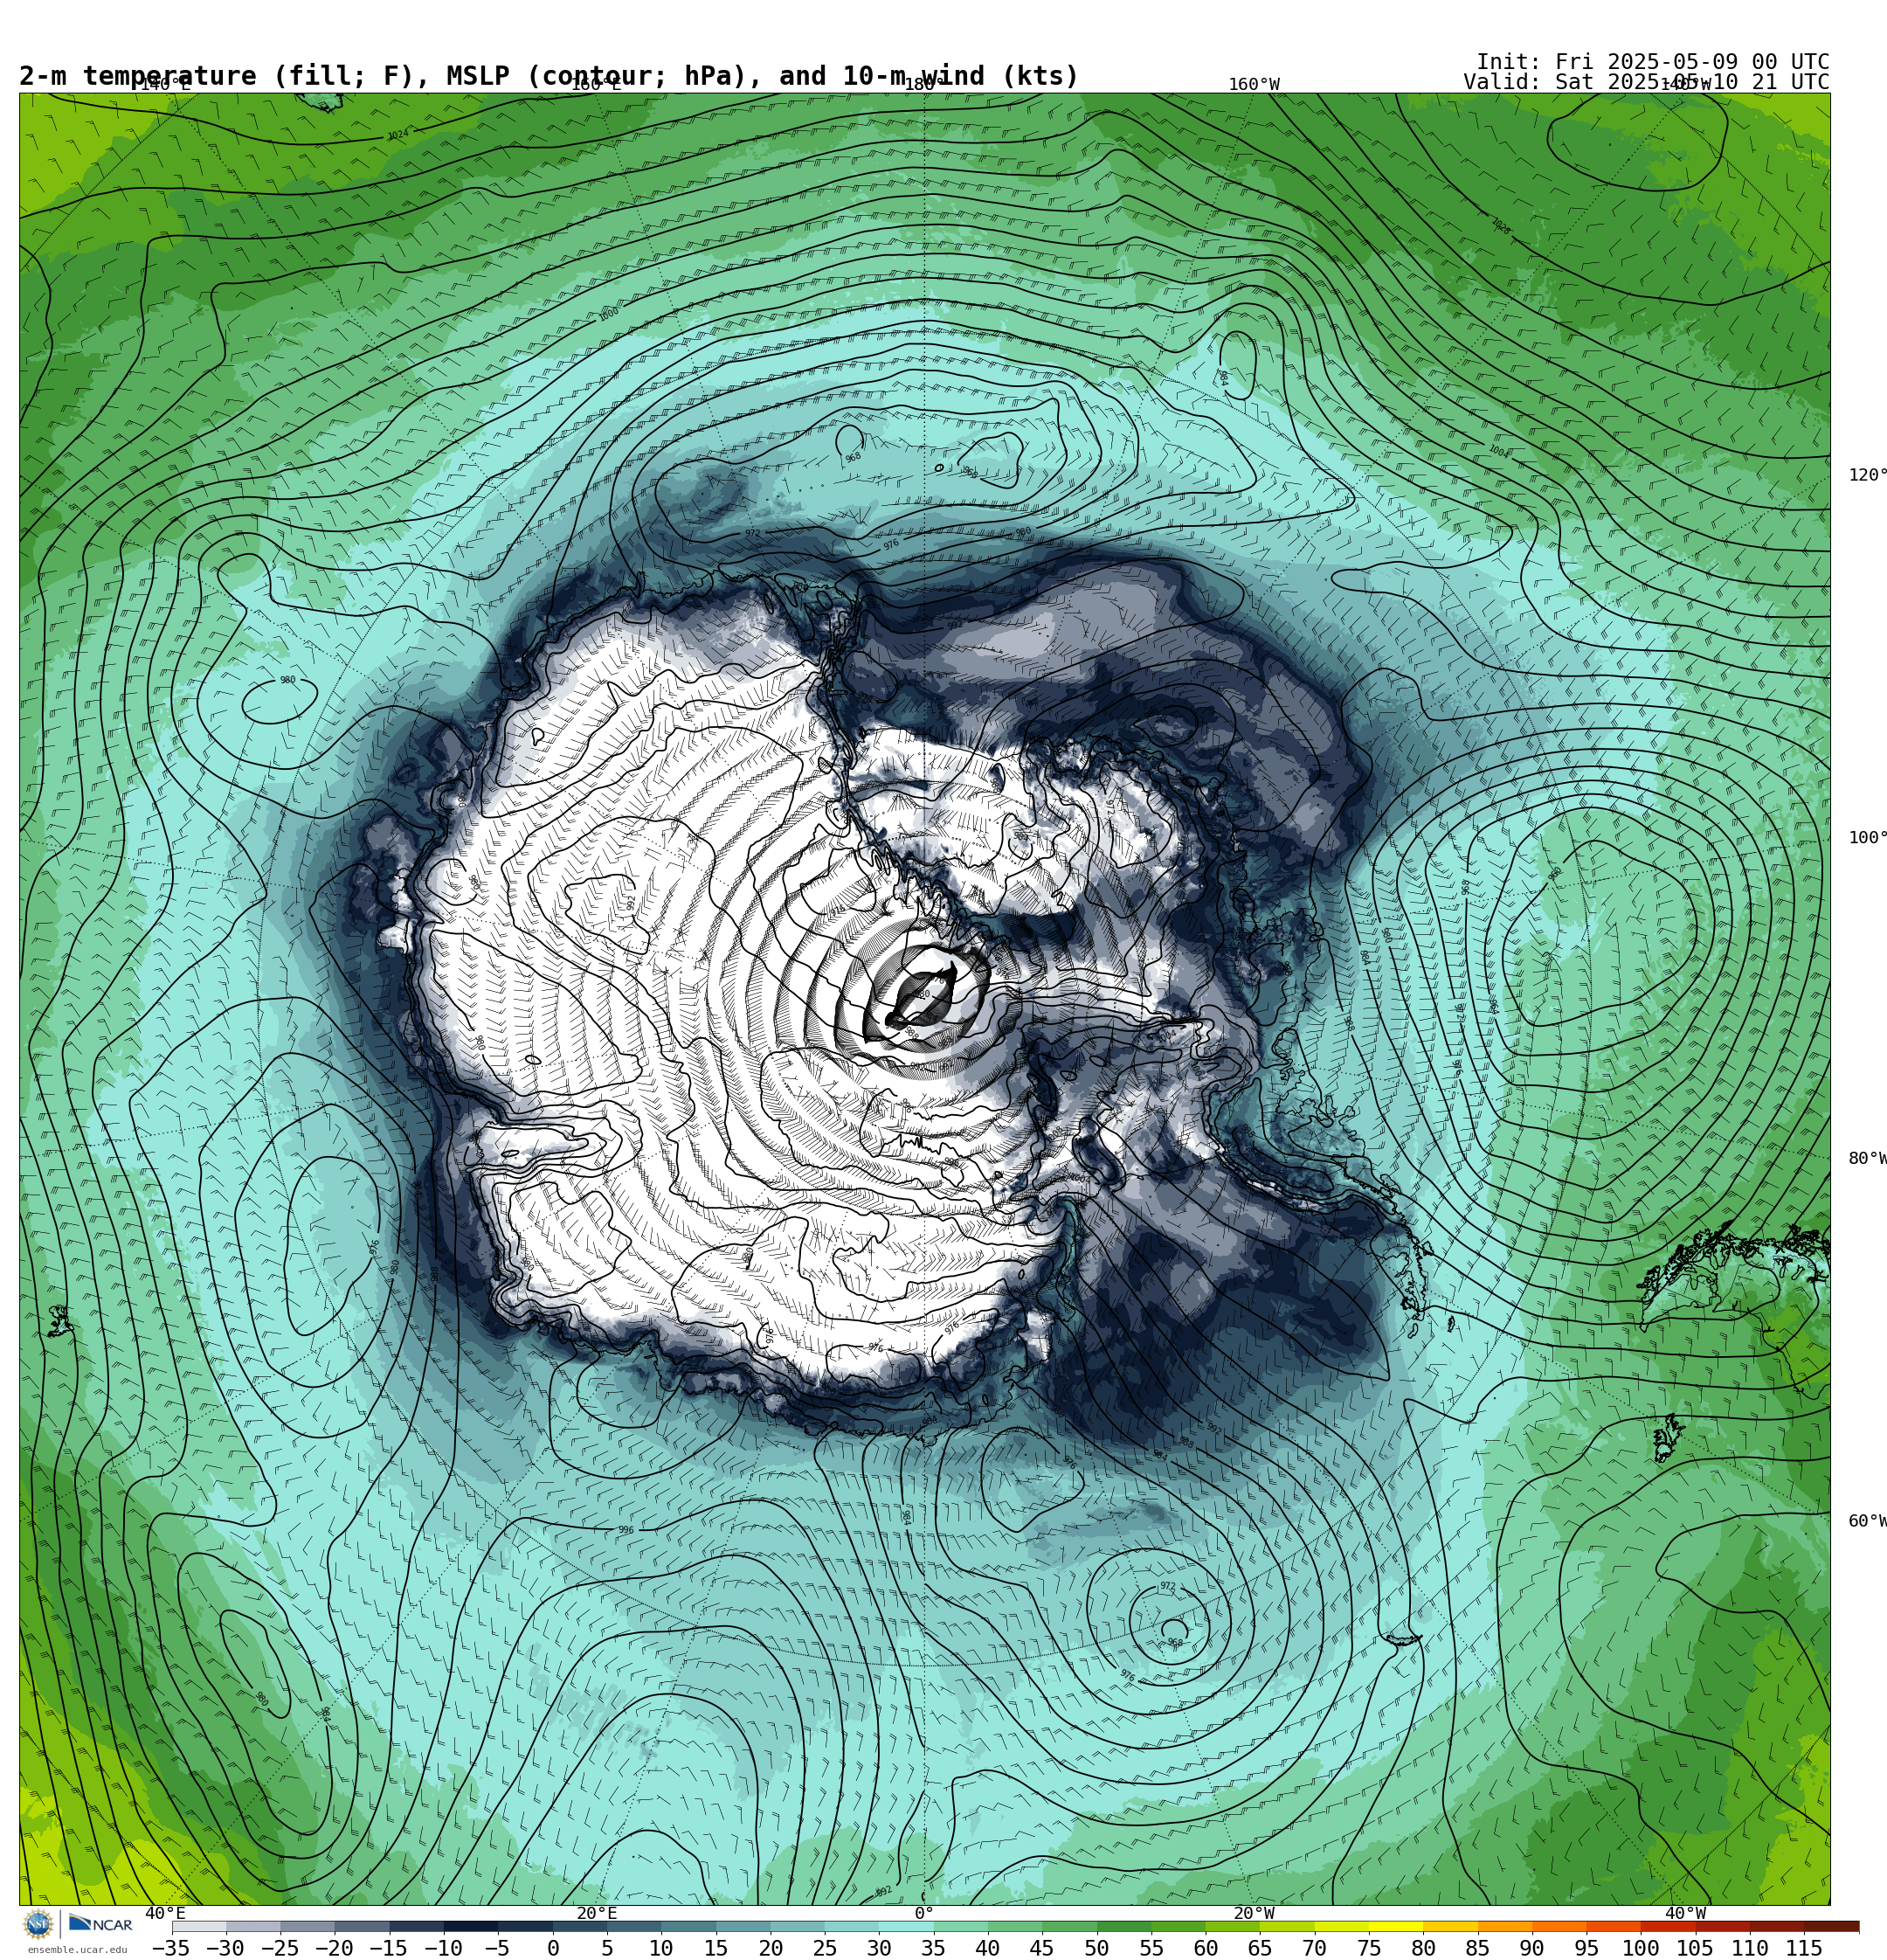Click the darkest navy swatch between -10 and -5
The image size is (1887, 1960).
point(471,1926)
